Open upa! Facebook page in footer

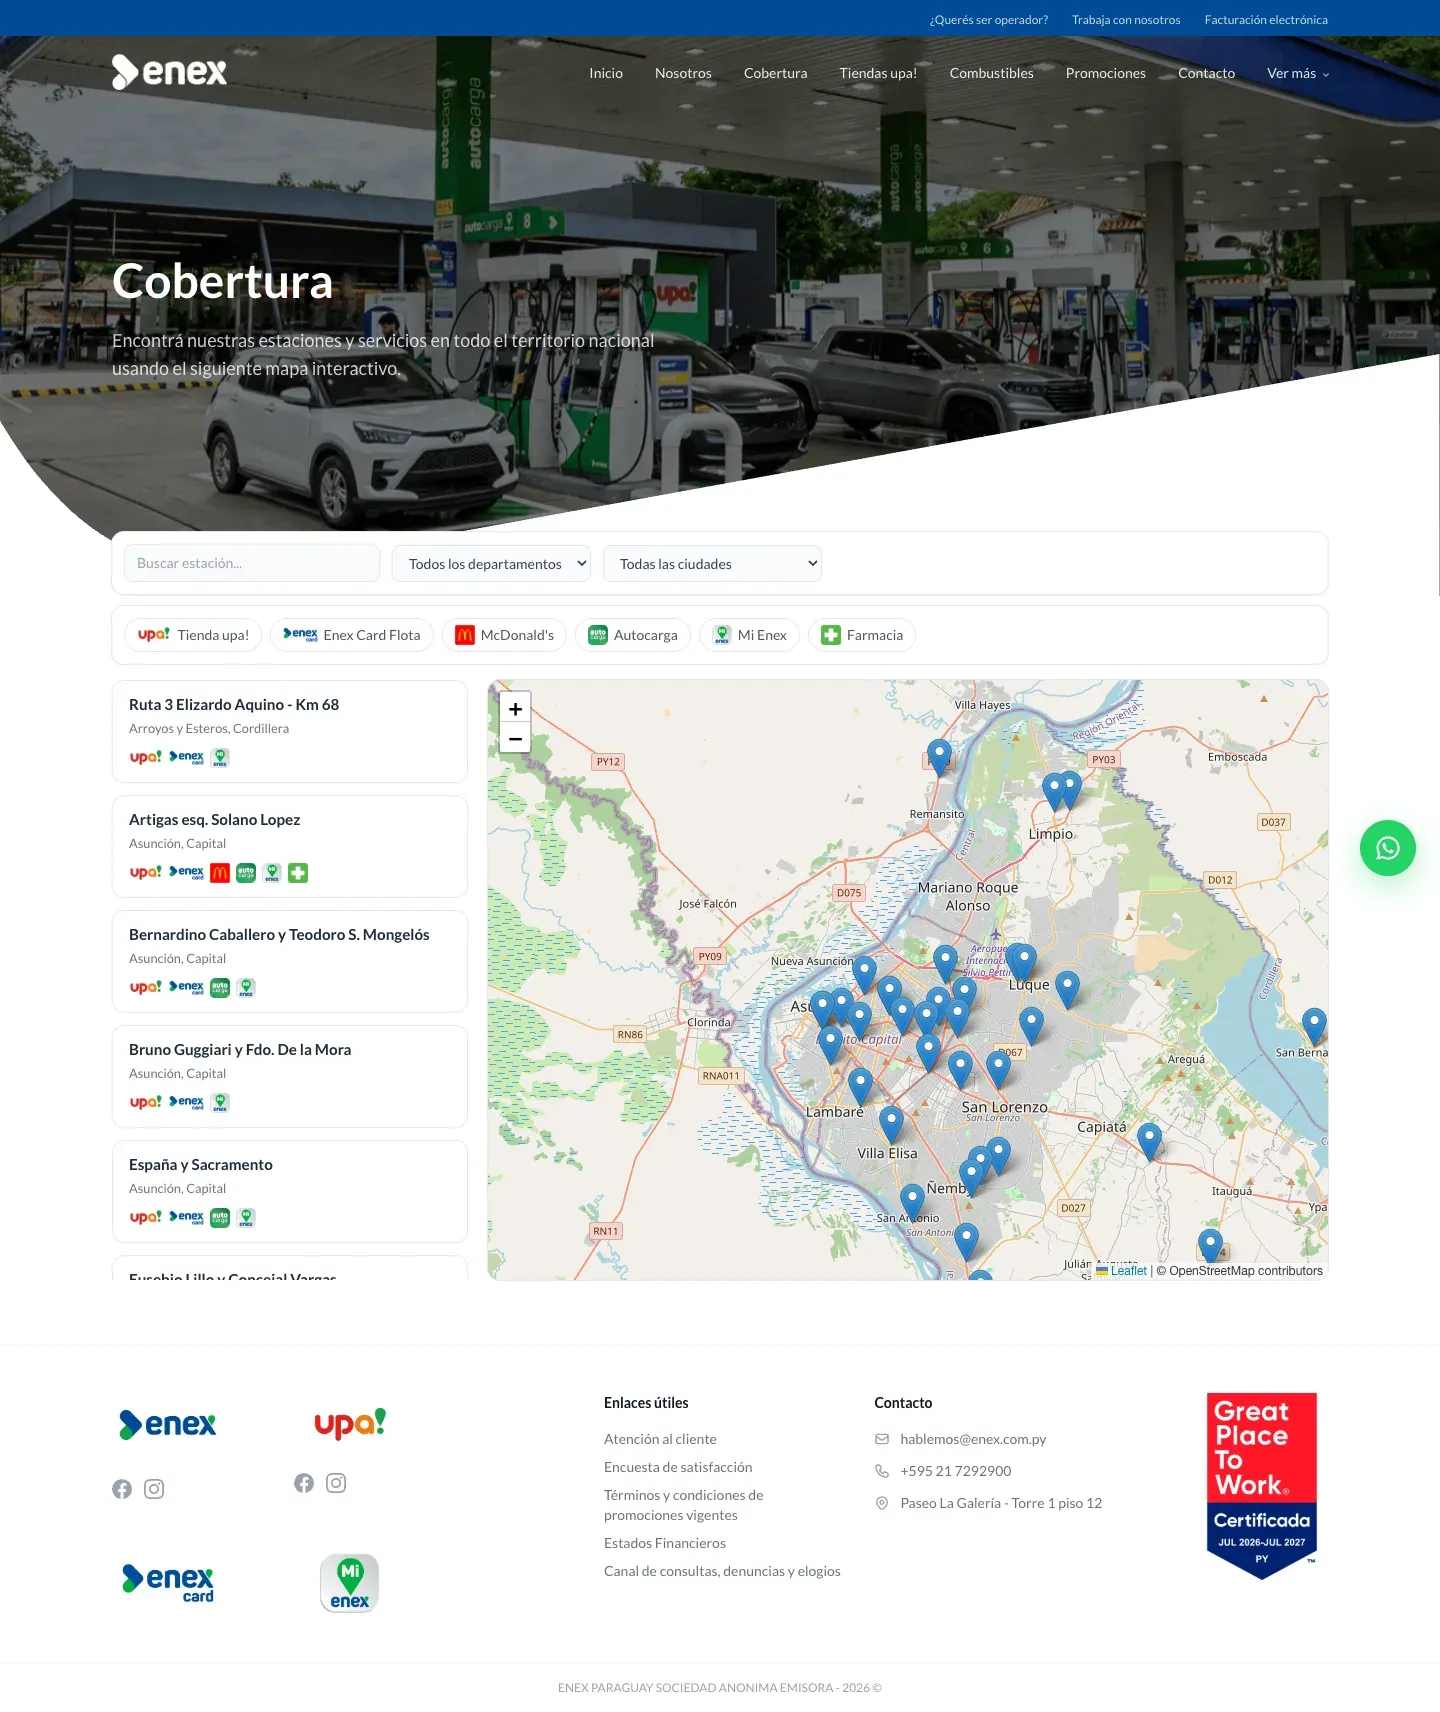click(x=304, y=1483)
